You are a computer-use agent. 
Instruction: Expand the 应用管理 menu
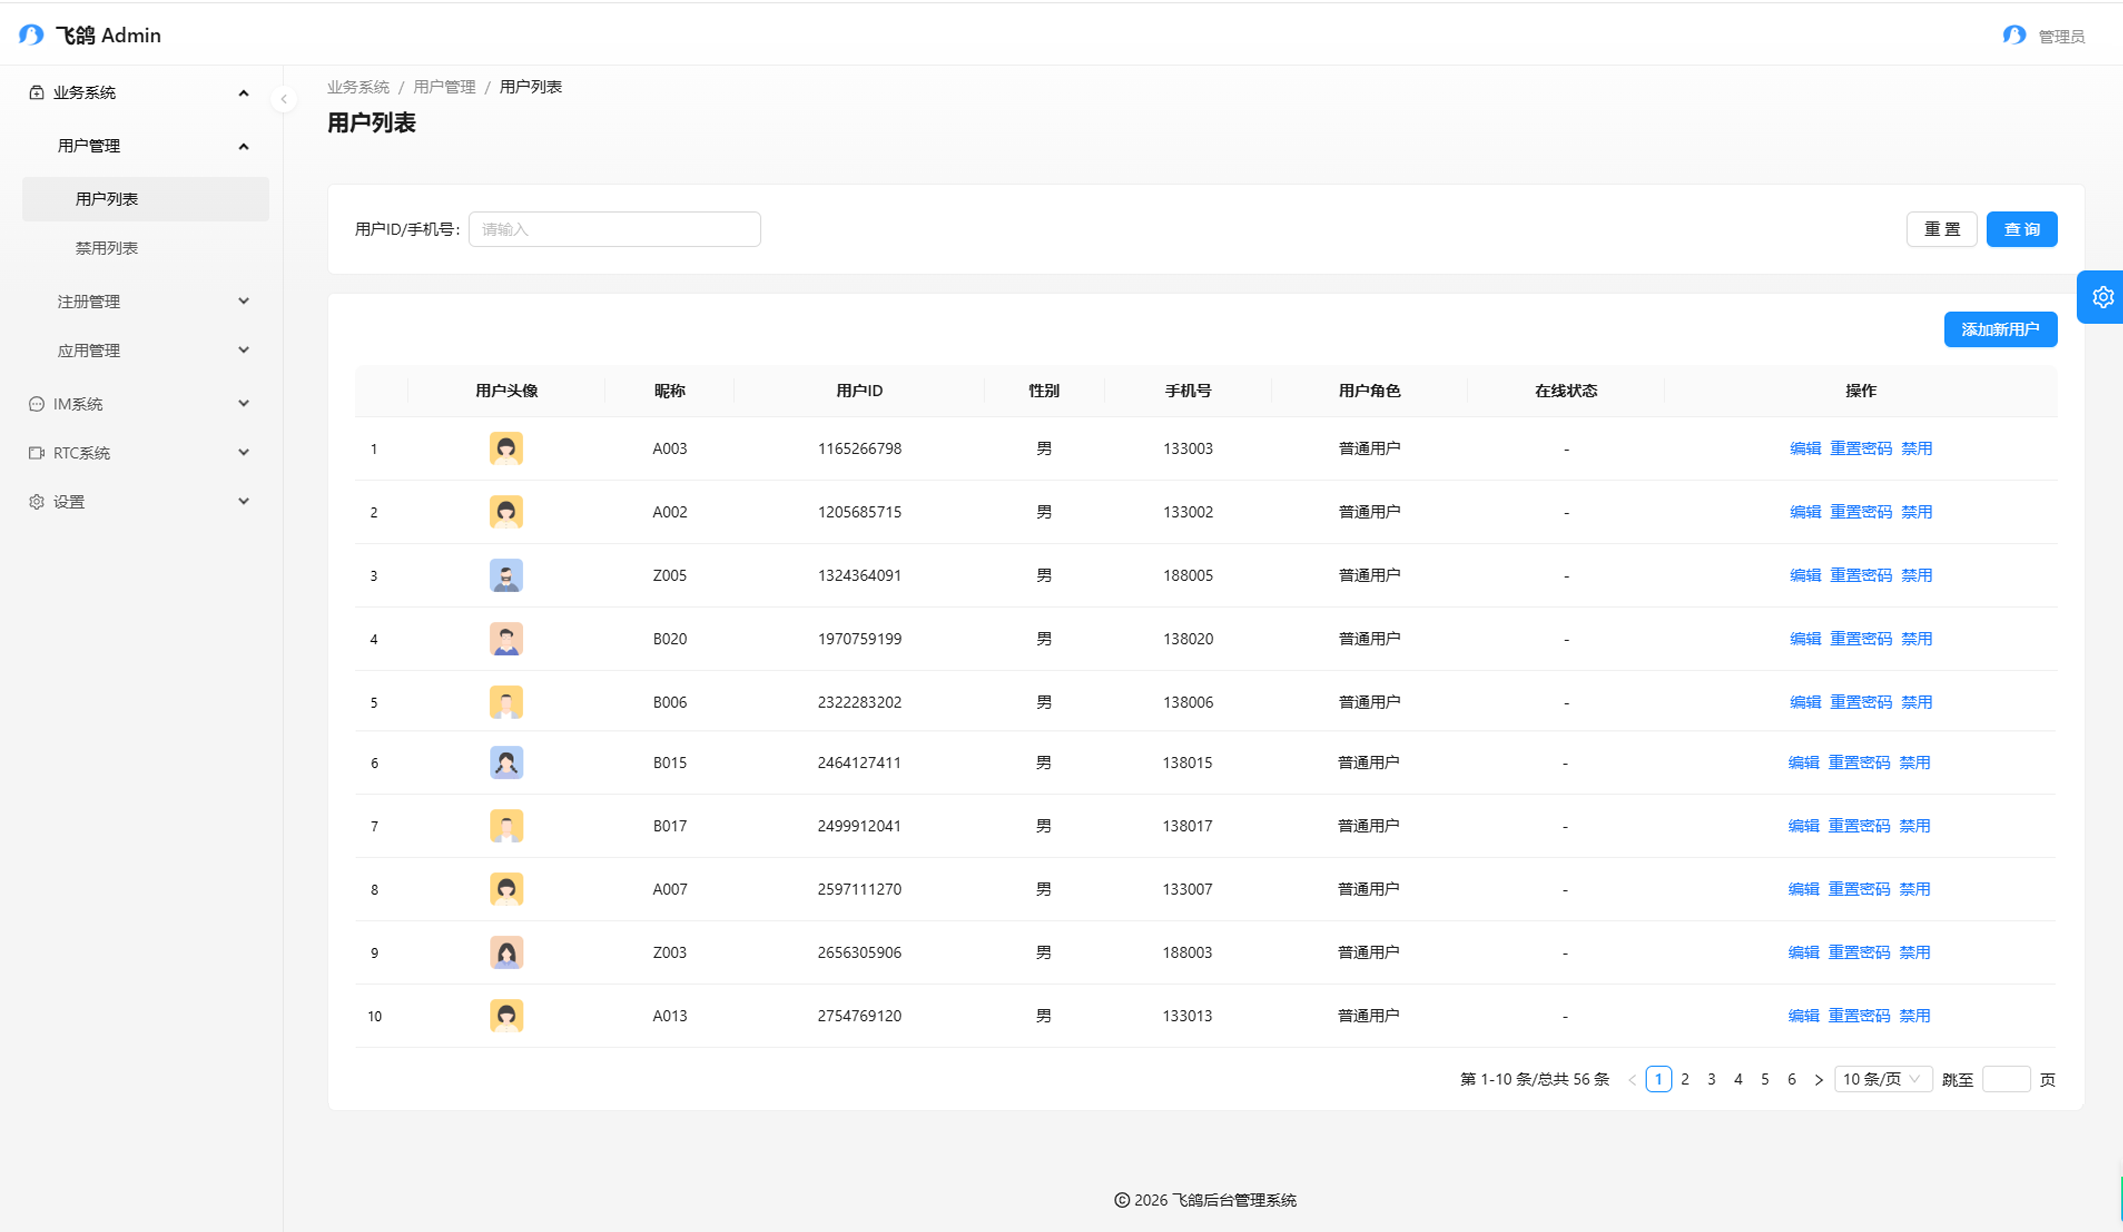(x=91, y=350)
